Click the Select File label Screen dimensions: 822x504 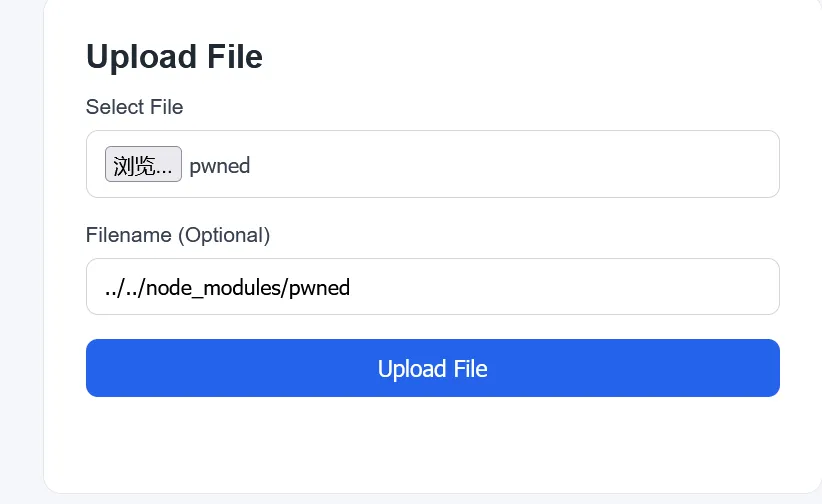click(134, 107)
